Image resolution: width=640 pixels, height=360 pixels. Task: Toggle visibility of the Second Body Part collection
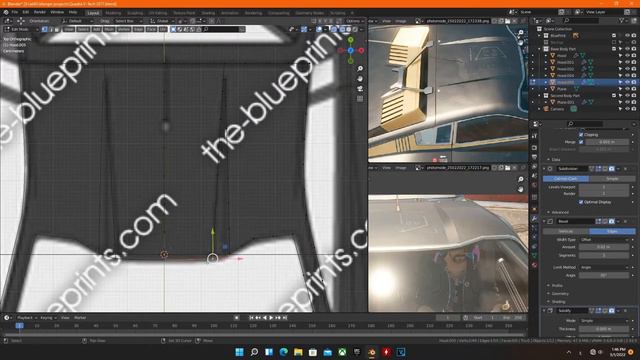627,96
